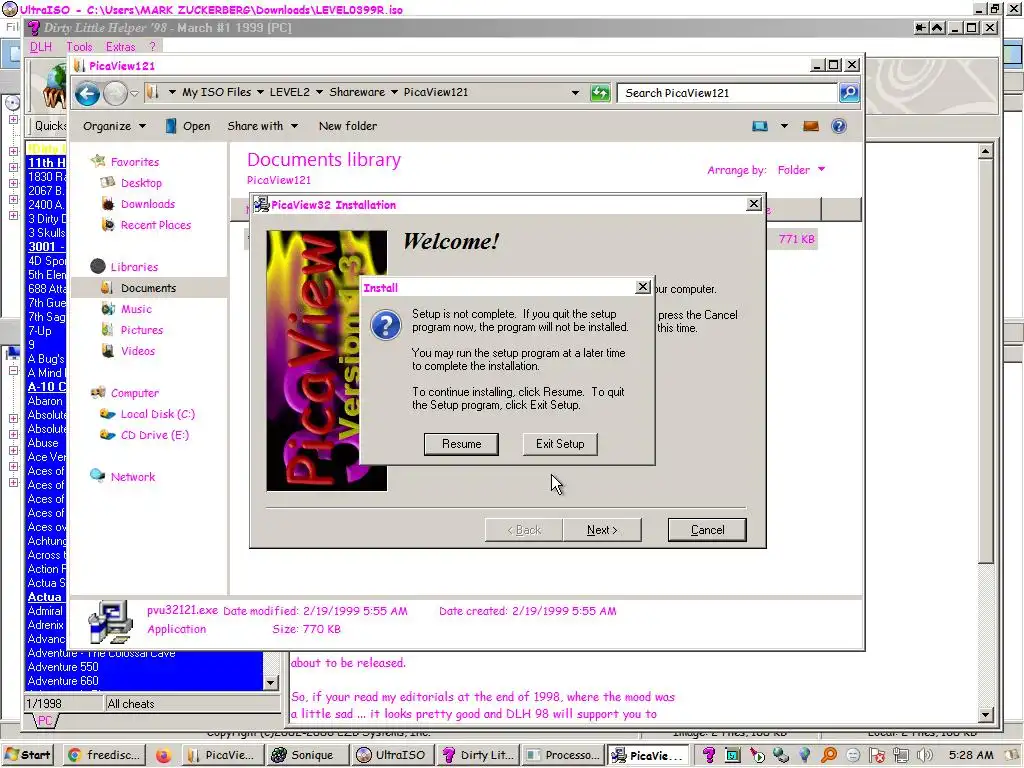Switch to UltraISO taskbar button
Screen dimensions: 1024x768
392,755
